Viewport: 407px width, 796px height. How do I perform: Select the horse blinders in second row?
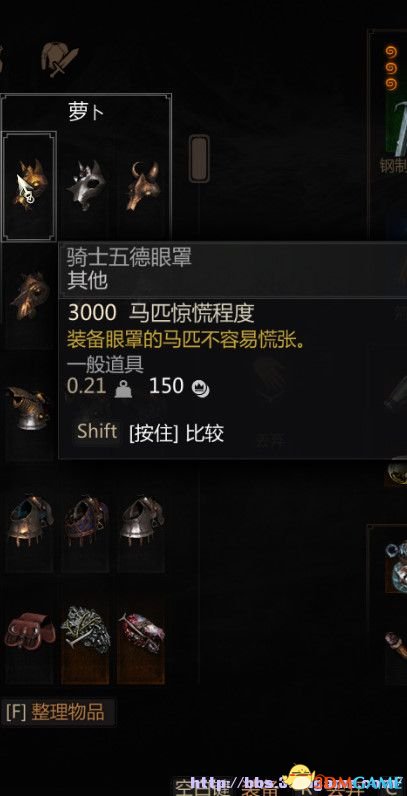point(29,296)
